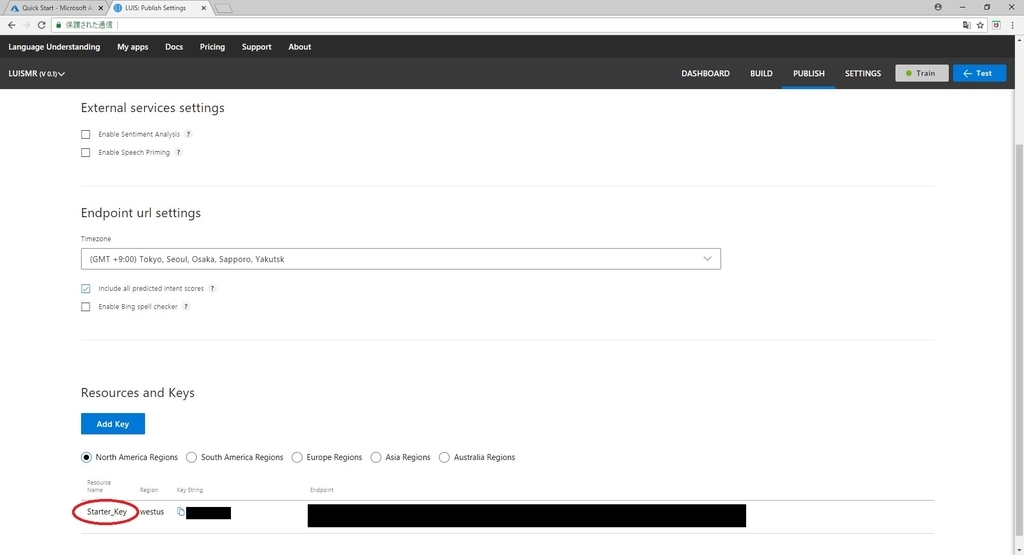Enable Sentiment Analysis checkbox
Screen dimensions: 1024x555
point(86,135)
